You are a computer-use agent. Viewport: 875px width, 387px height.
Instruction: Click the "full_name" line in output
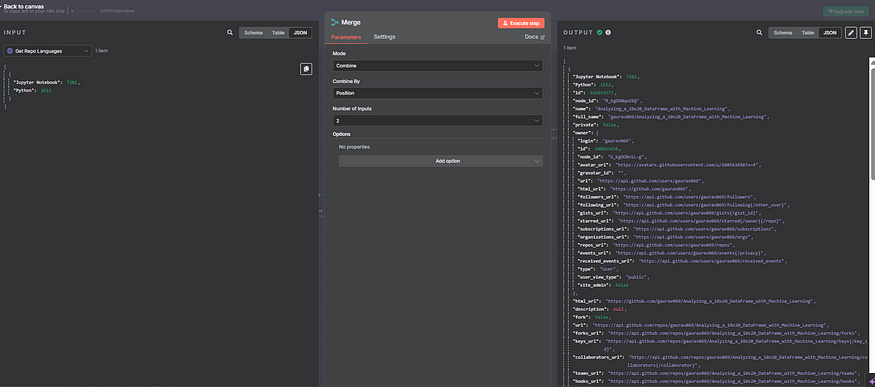pyautogui.click(x=671, y=117)
